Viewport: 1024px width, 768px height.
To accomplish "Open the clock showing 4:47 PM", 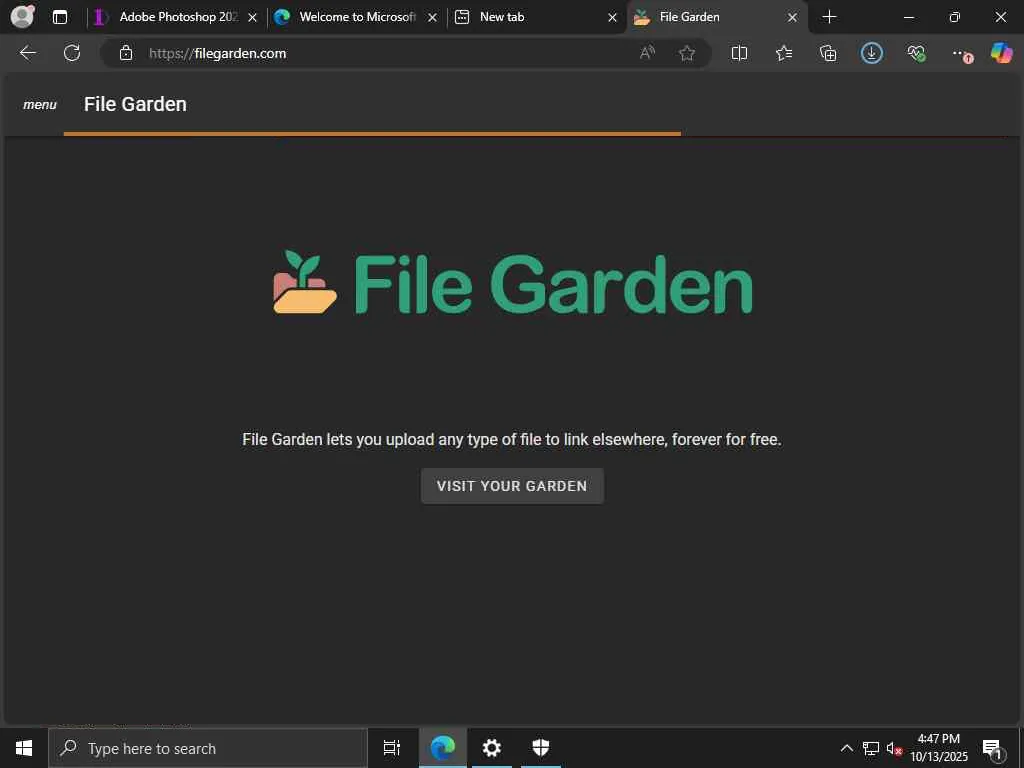I will pyautogui.click(x=939, y=748).
